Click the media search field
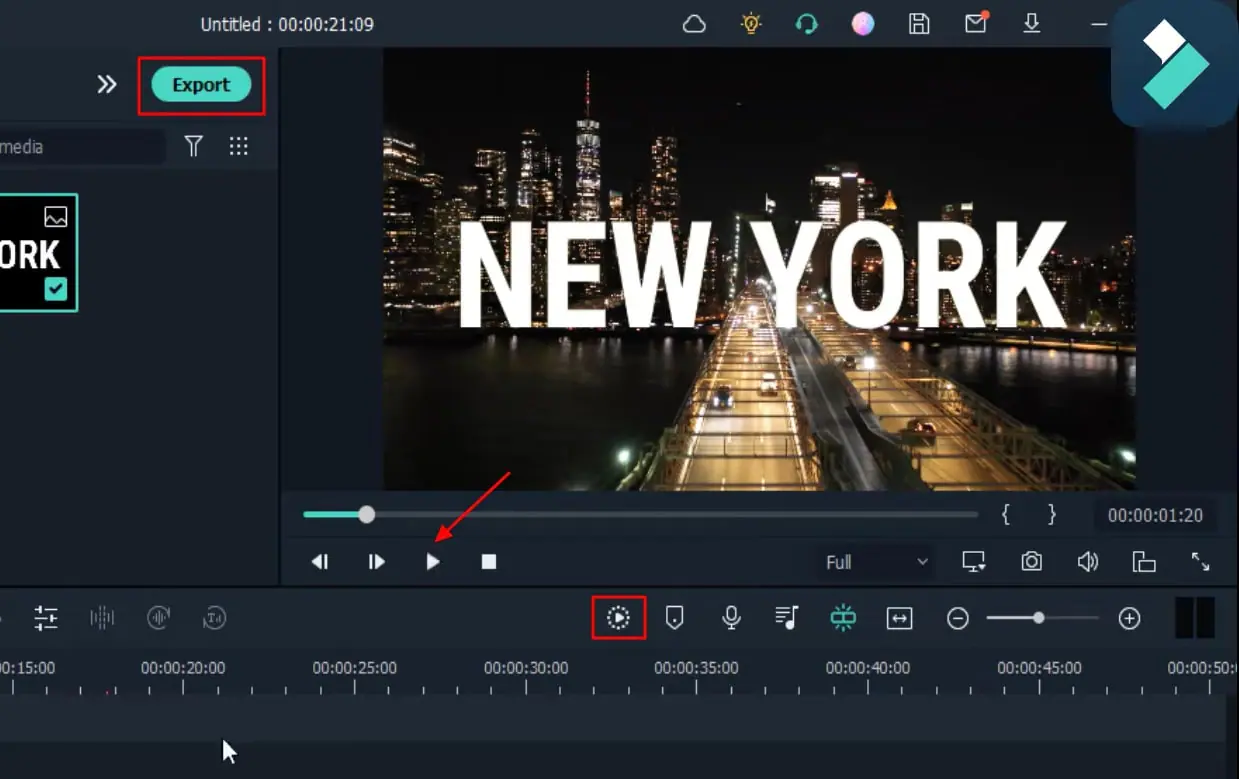Image resolution: width=1239 pixels, height=779 pixels. click(80, 147)
